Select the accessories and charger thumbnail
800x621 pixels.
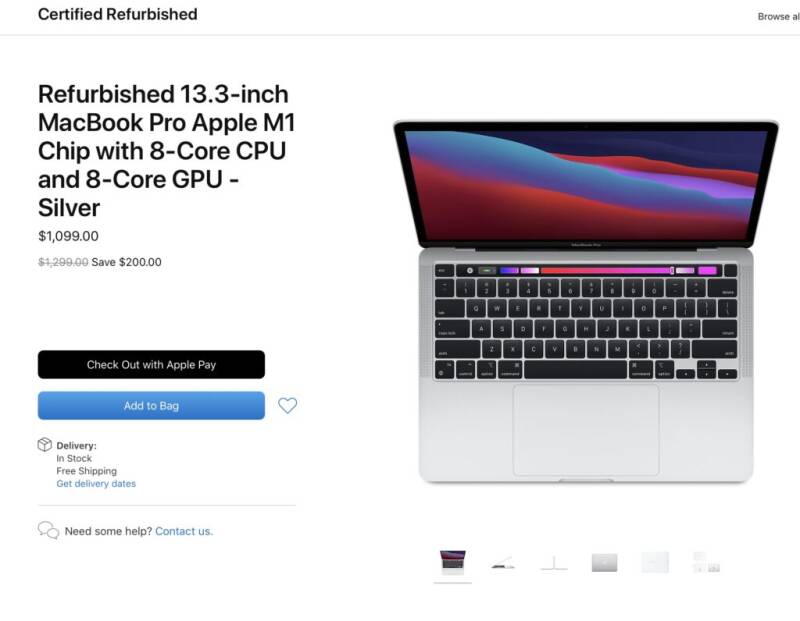706,562
